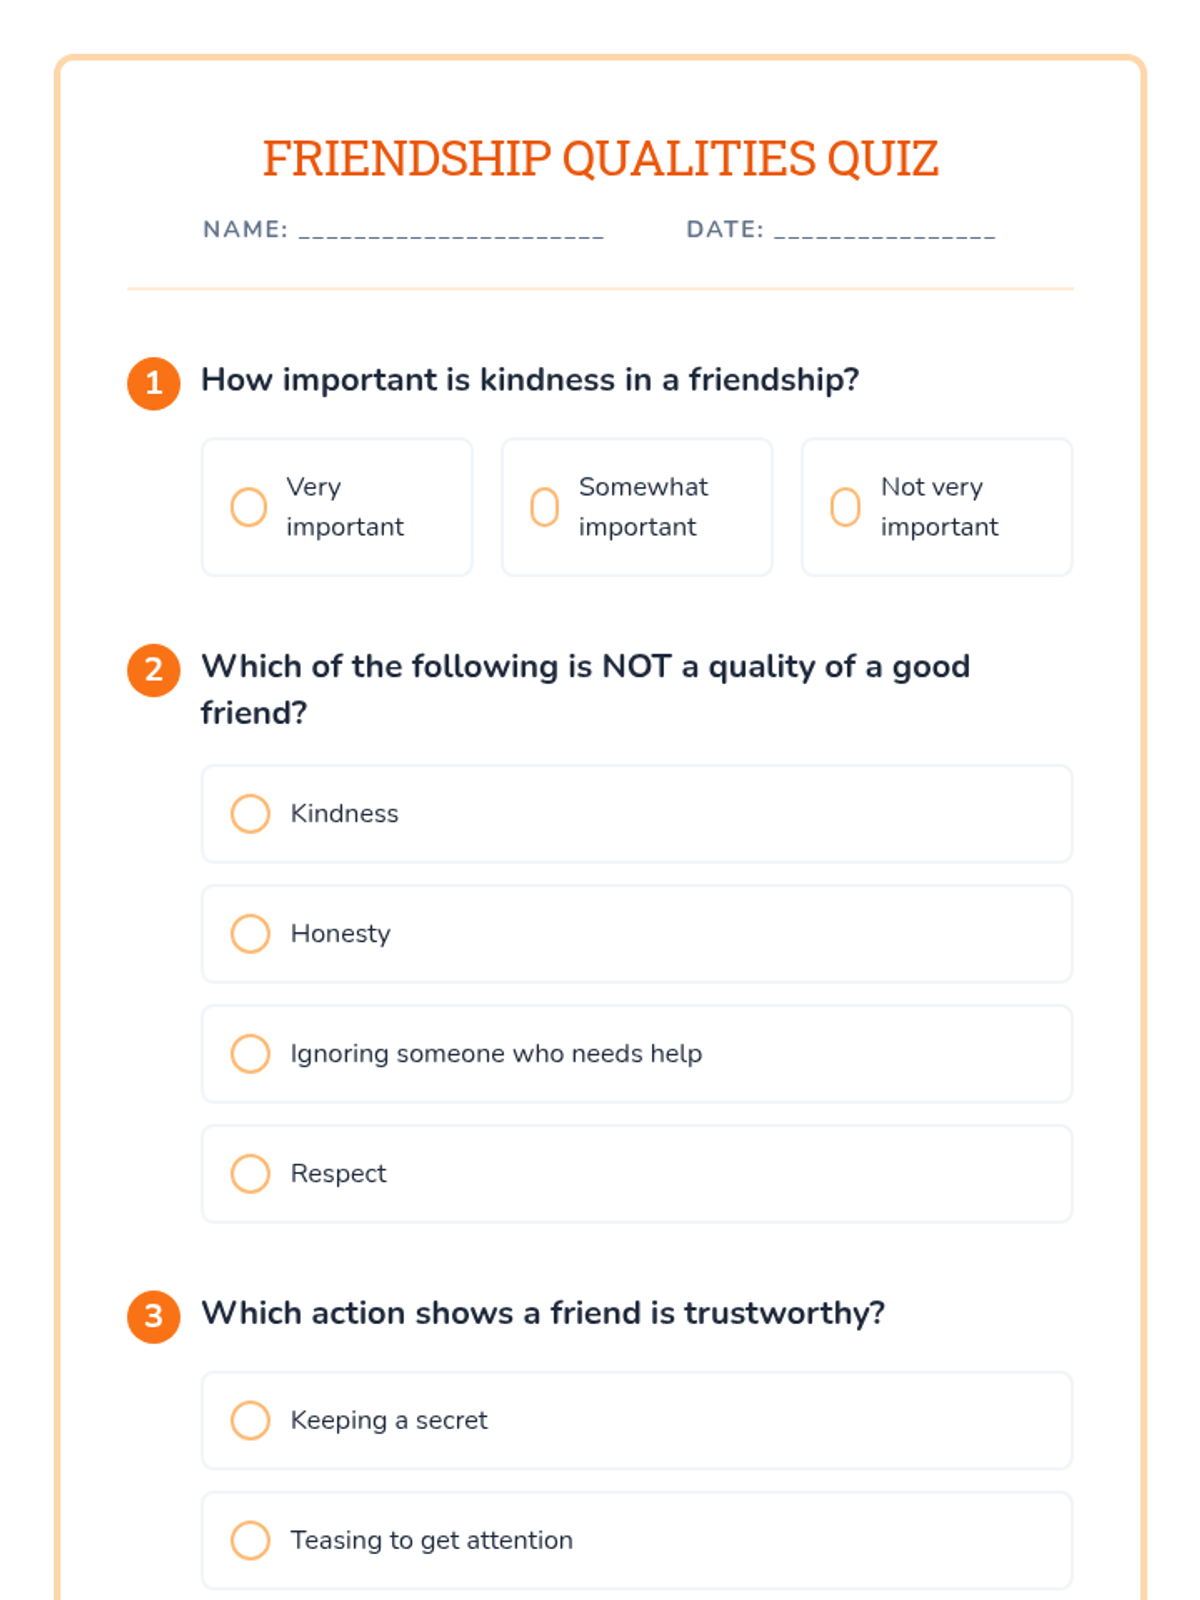Click the "Which action shows a friend is trustworthy" question
This screenshot has width=1200, height=1600.
543,1313
